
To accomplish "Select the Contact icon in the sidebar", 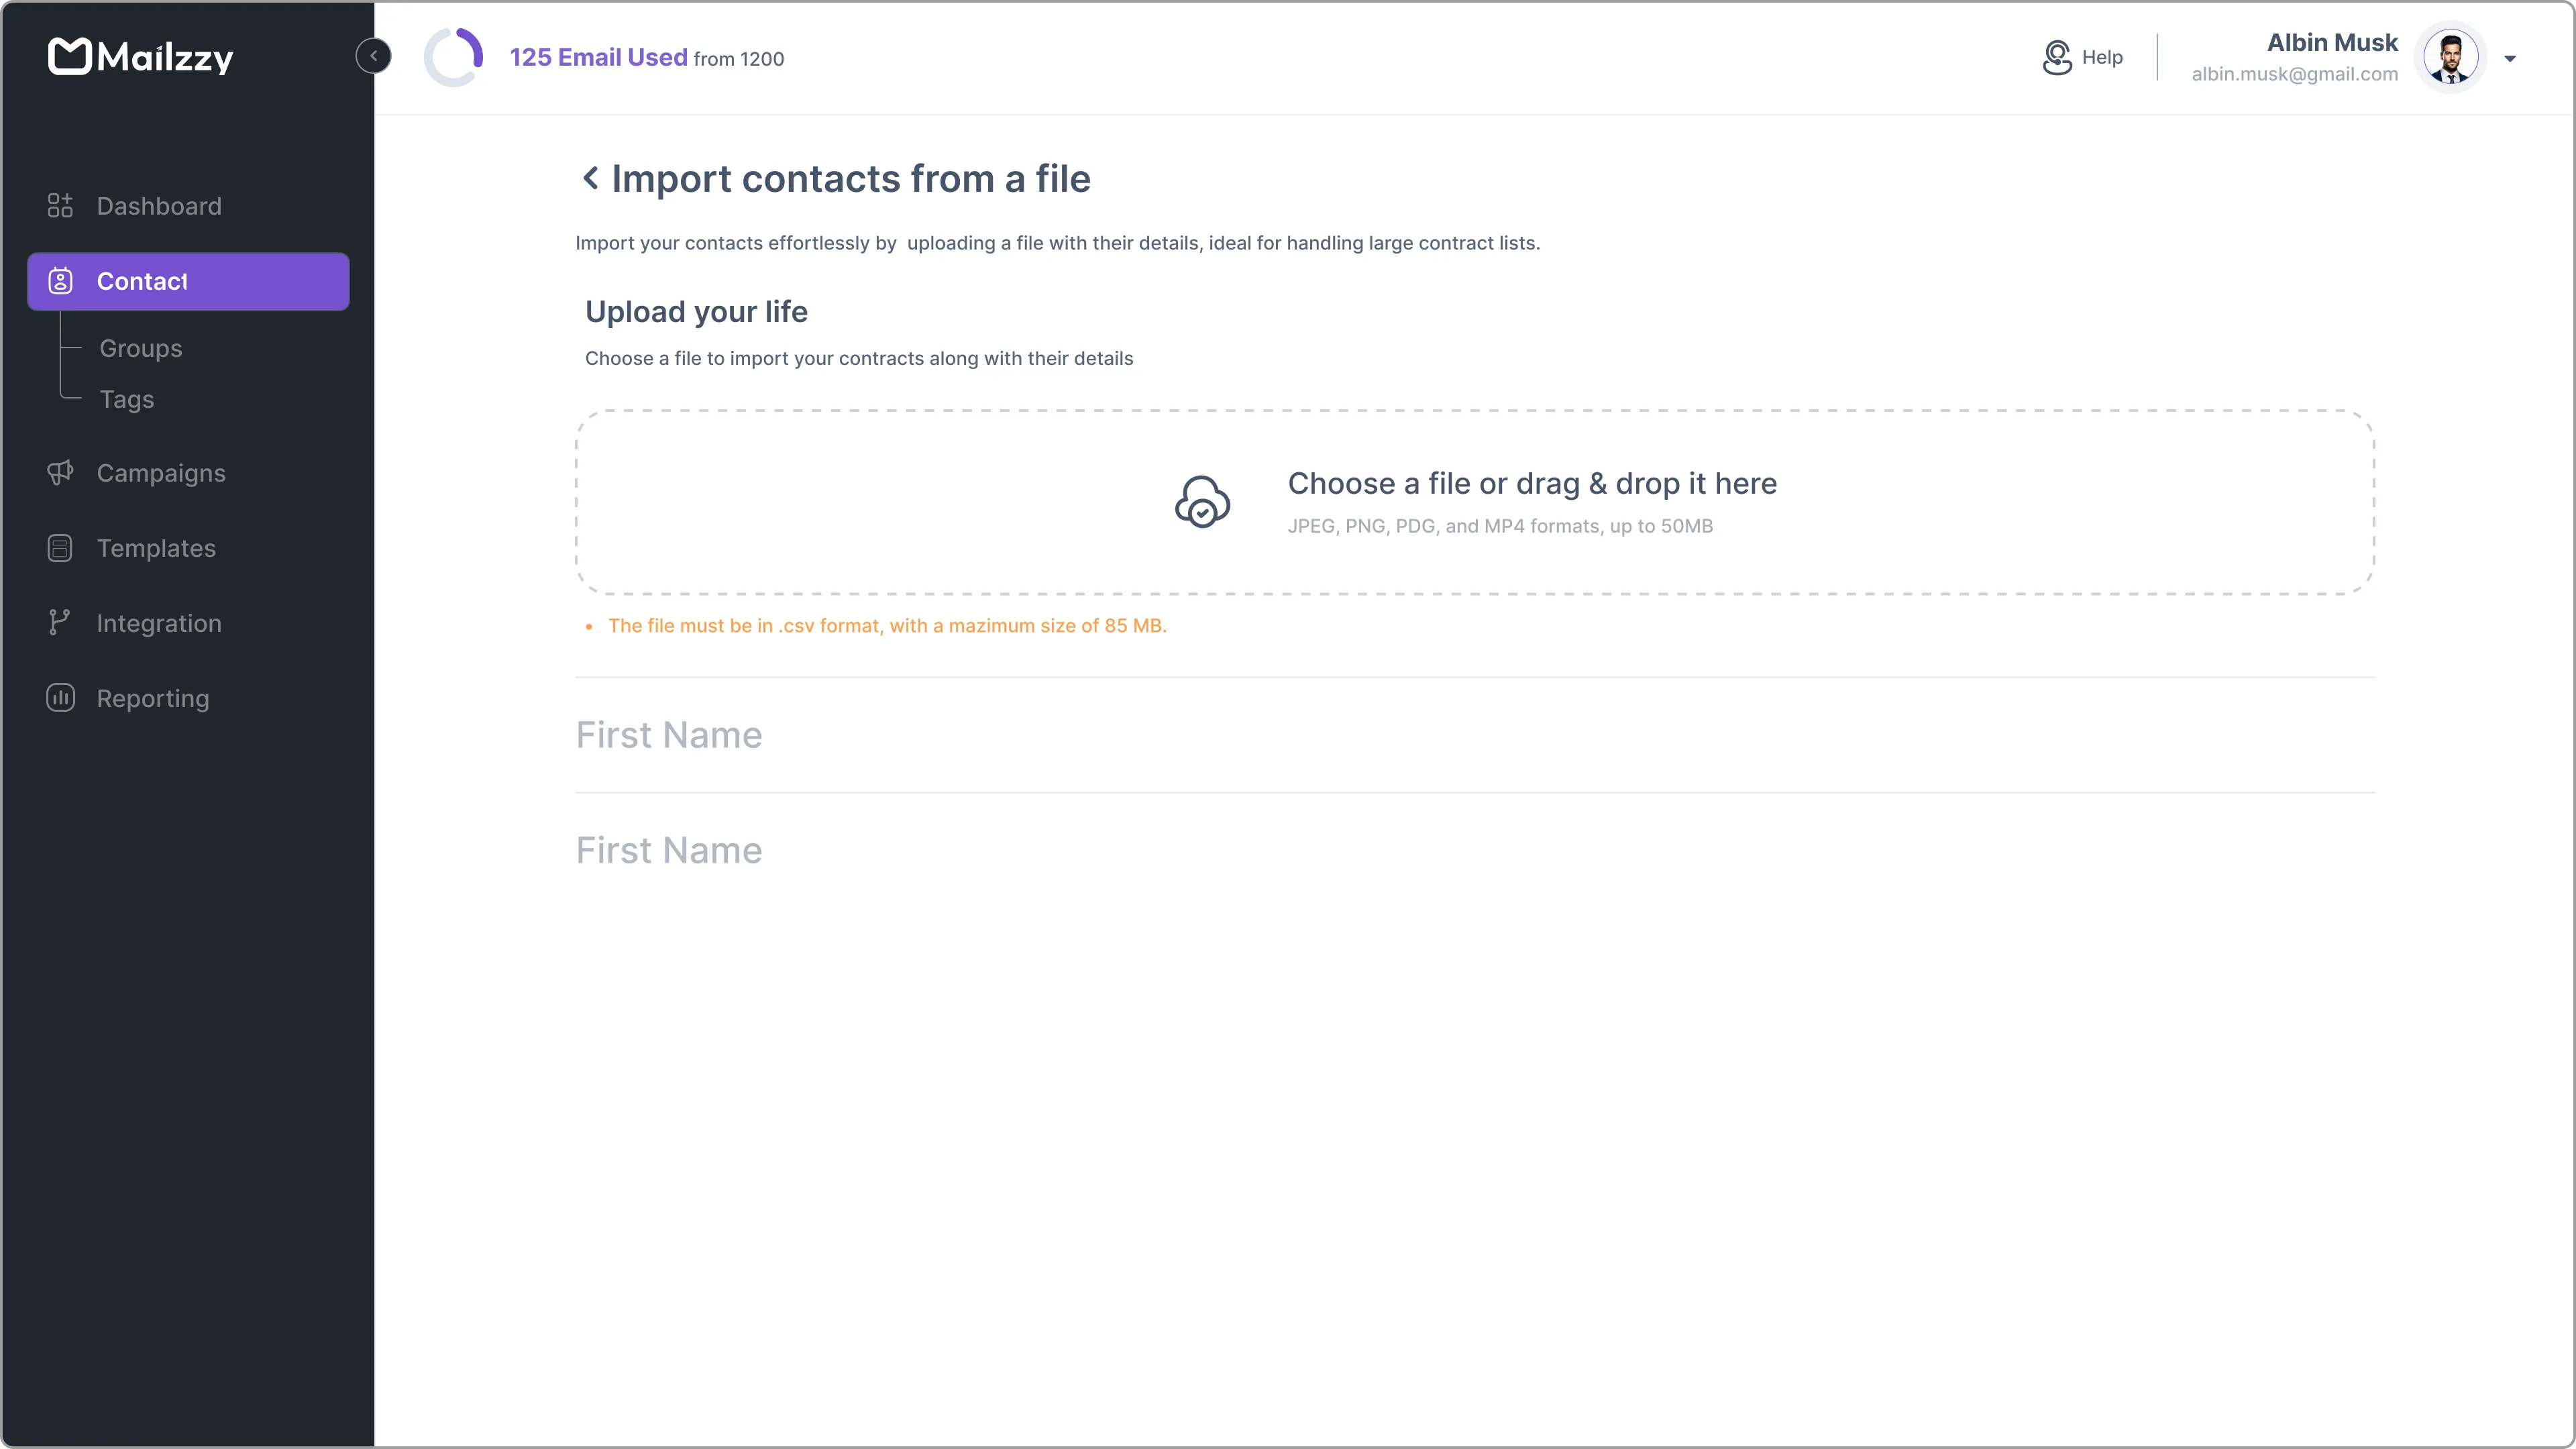I will pyautogui.click(x=61, y=281).
